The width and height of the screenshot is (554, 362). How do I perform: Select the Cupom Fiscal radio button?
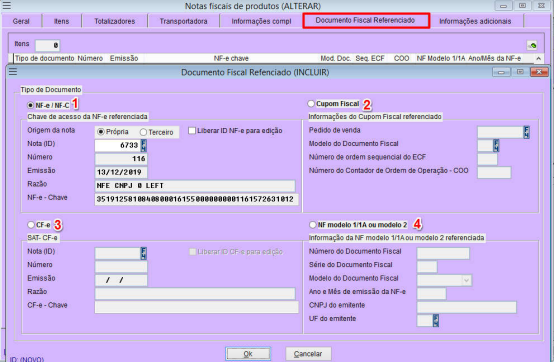311,103
